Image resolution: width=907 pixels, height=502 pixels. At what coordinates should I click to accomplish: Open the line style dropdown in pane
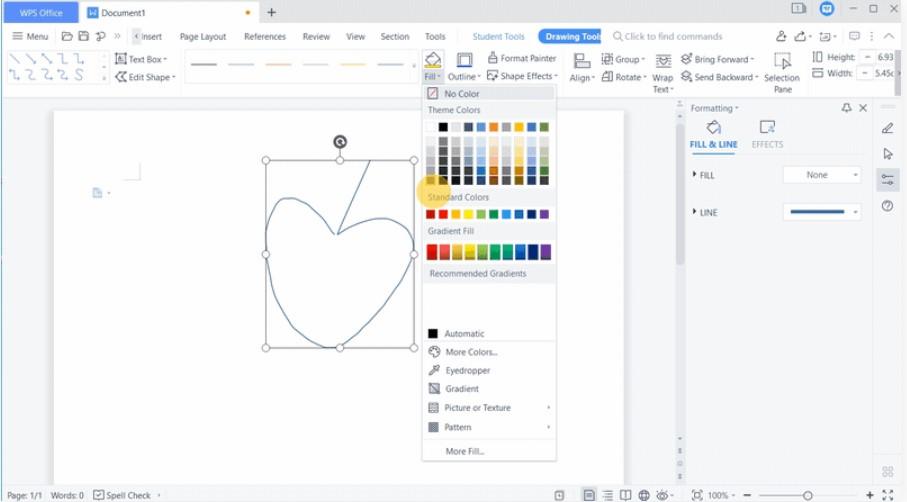[x=821, y=212]
